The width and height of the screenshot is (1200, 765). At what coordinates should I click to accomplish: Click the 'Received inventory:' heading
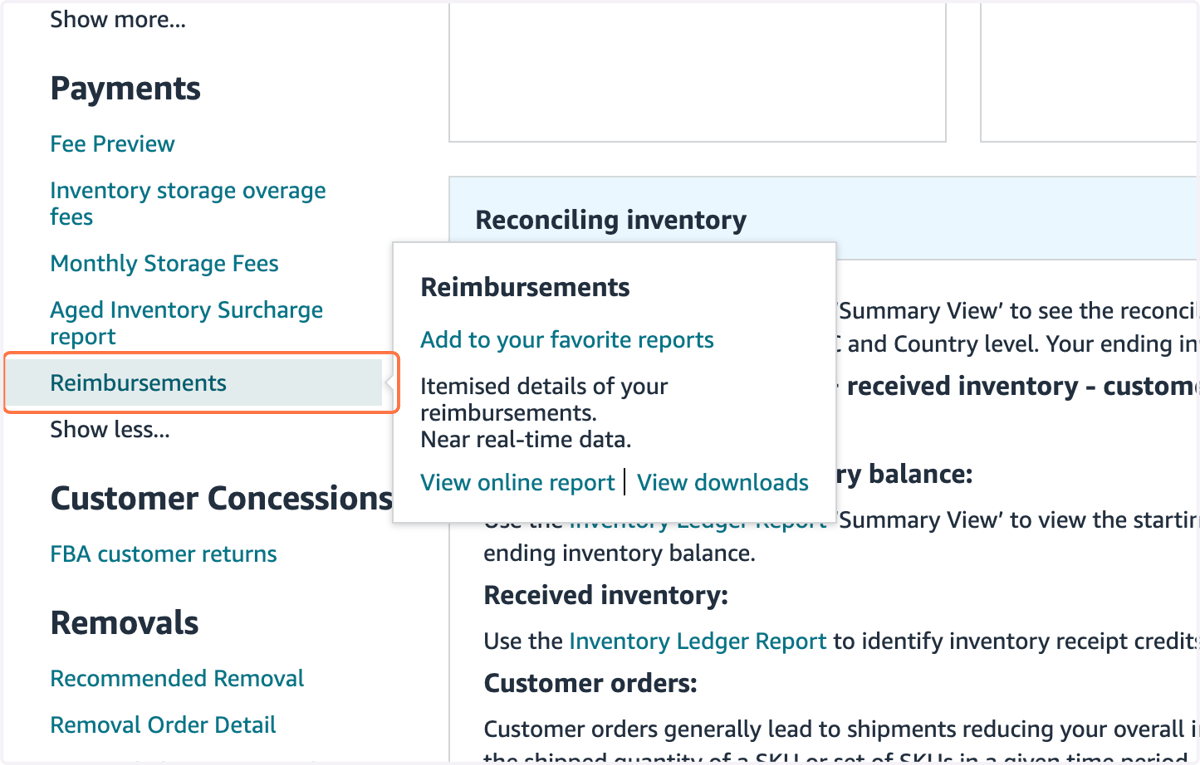(x=606, y=596)
